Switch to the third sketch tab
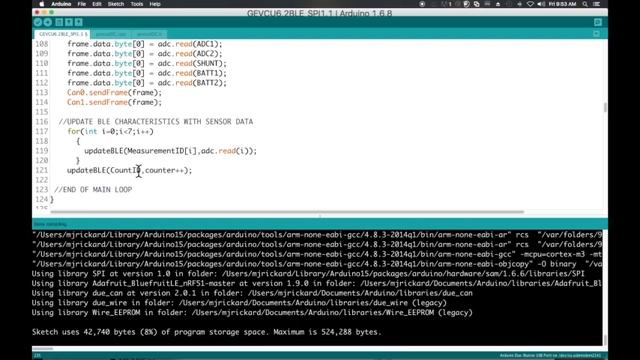Screen dimensions: 640x360 point(149,34)
